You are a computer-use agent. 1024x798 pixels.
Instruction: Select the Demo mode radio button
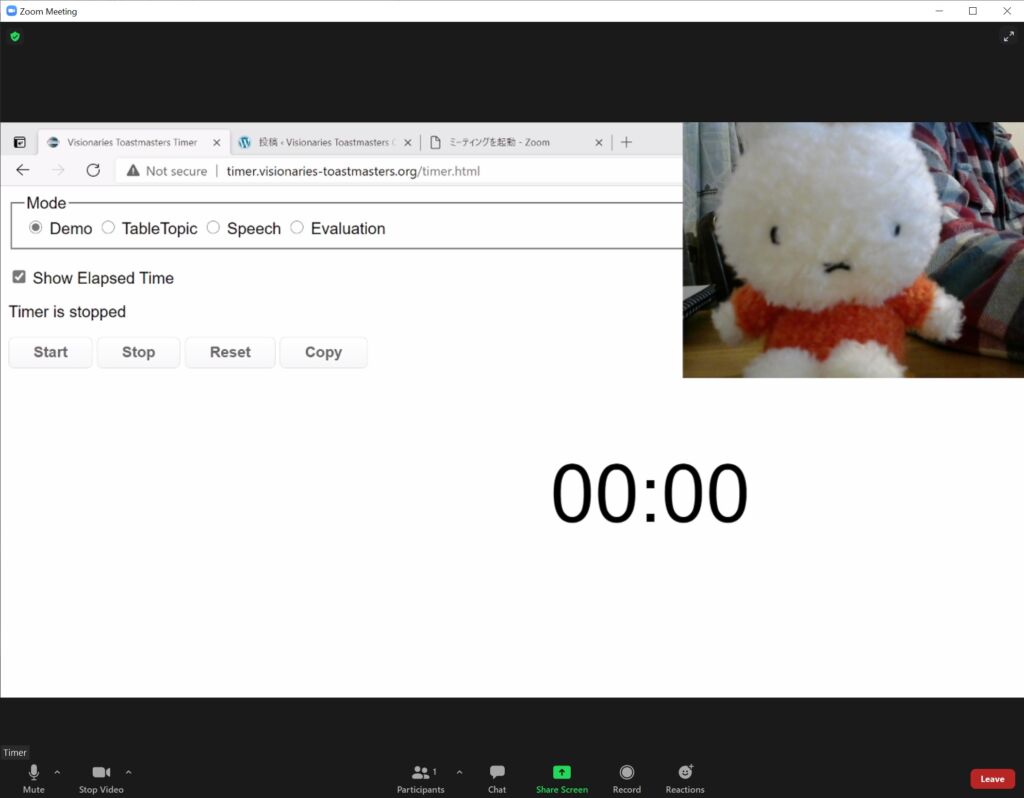click(36, 227)
